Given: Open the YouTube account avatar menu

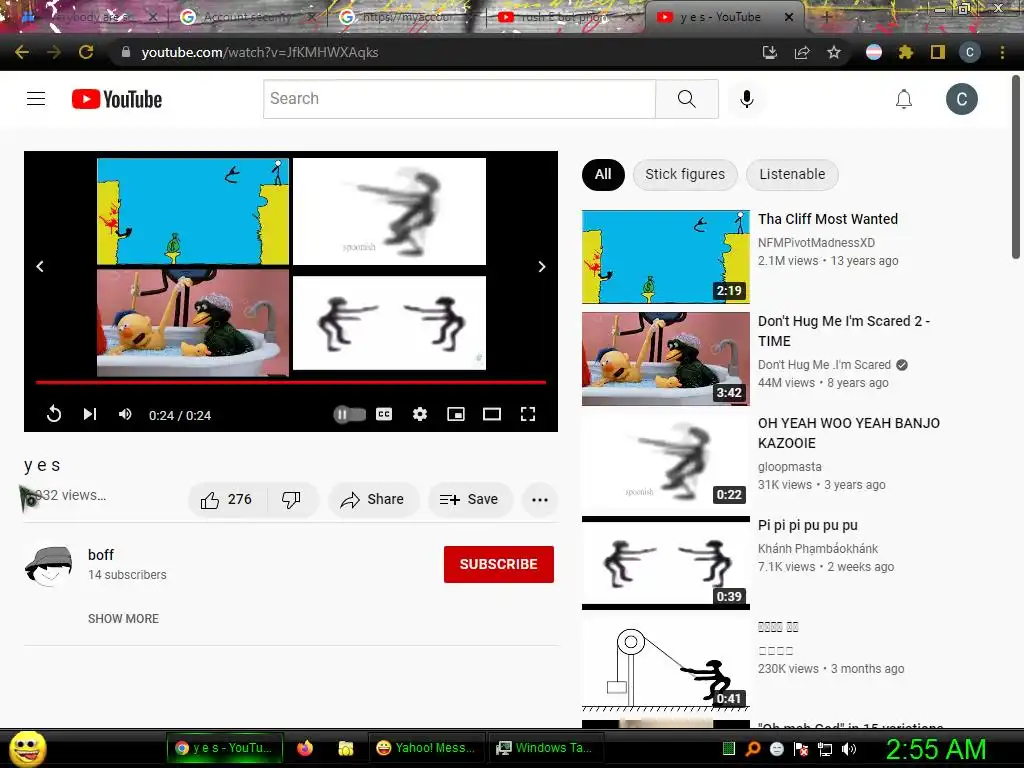Looking at the screenshot, I should coord(961,99).
